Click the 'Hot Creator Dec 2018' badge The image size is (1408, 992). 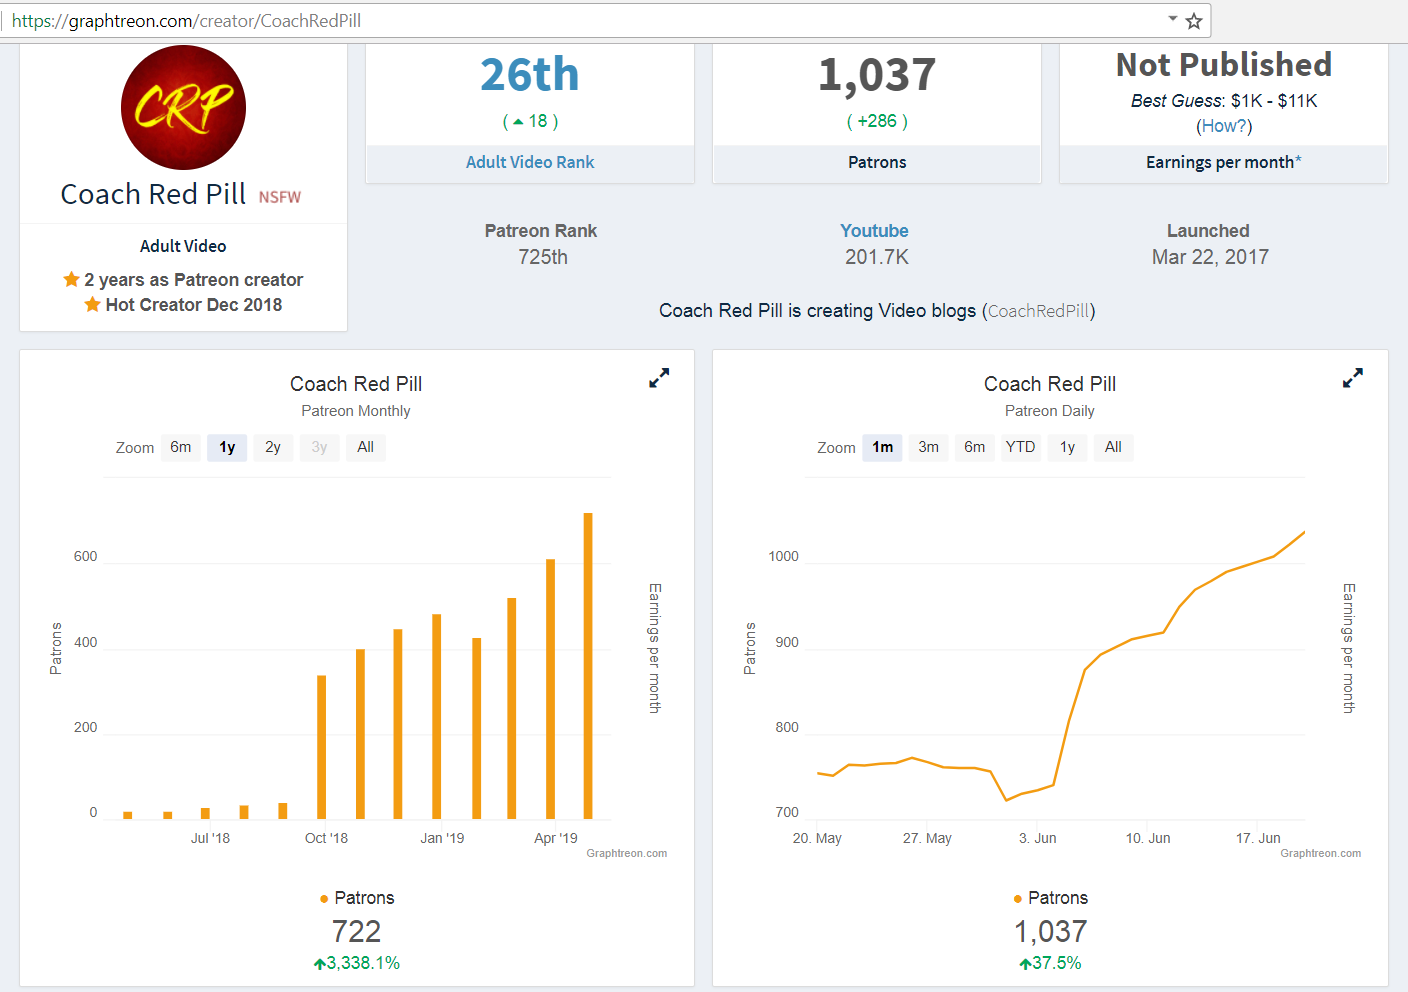coord(183,305)
